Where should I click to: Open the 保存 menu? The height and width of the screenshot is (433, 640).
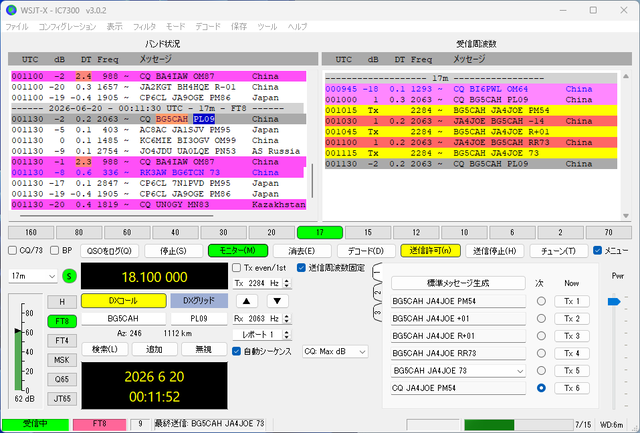click(x=239, y=27)
